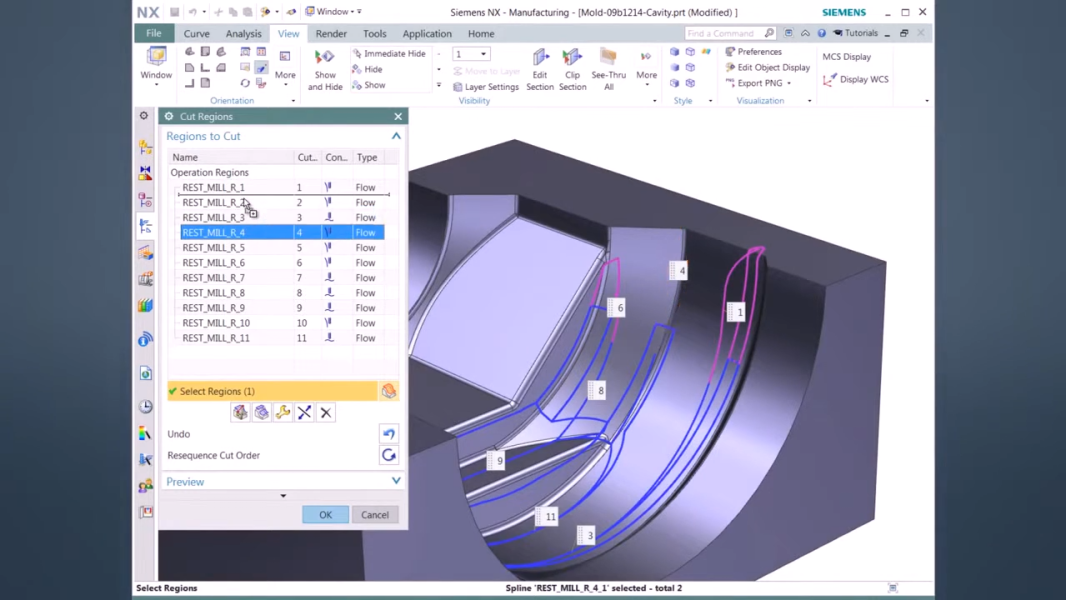
Task: Switch to the Application tab
Action: (427, 33)
